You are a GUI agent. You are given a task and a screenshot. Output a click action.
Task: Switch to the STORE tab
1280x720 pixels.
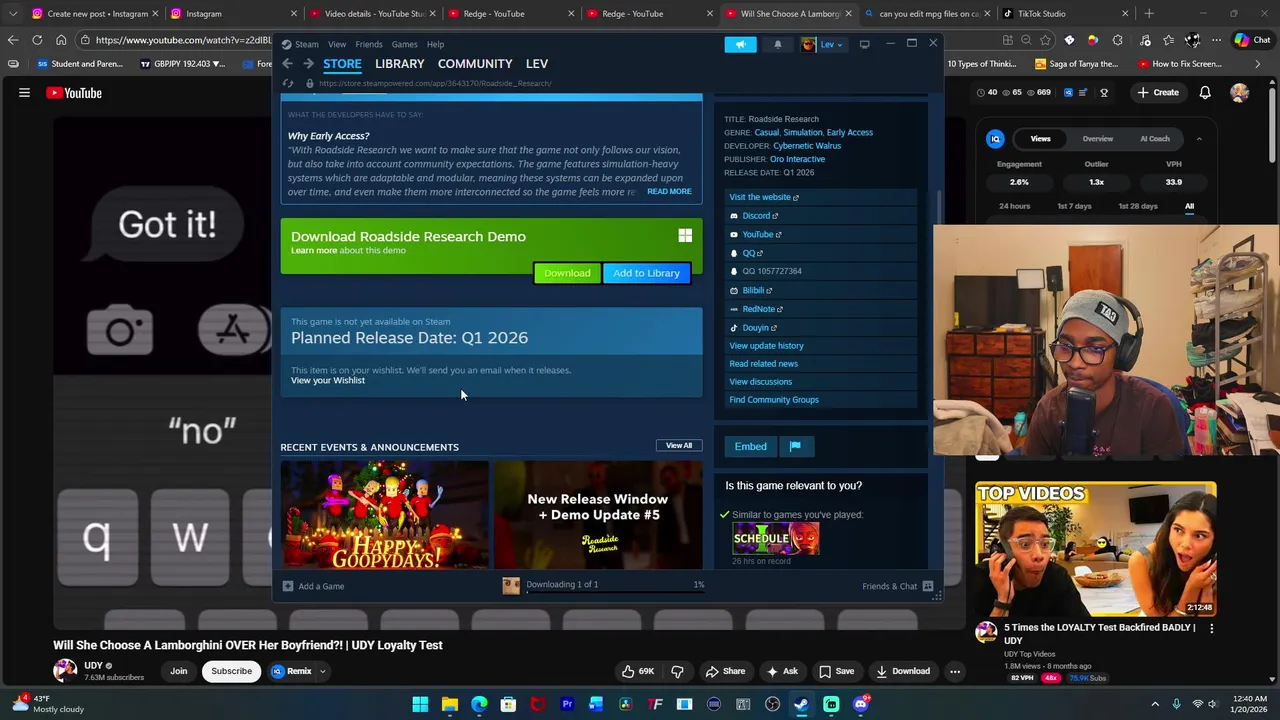point(342,64)
